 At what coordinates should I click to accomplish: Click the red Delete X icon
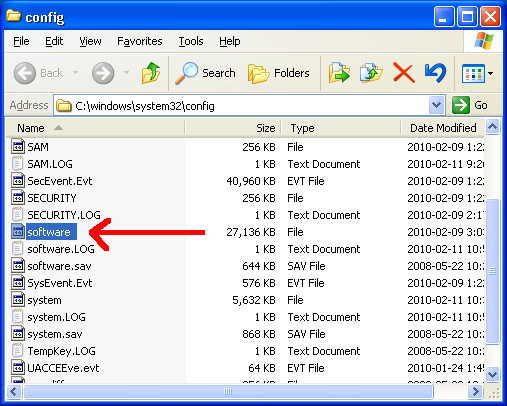point(404,73)
